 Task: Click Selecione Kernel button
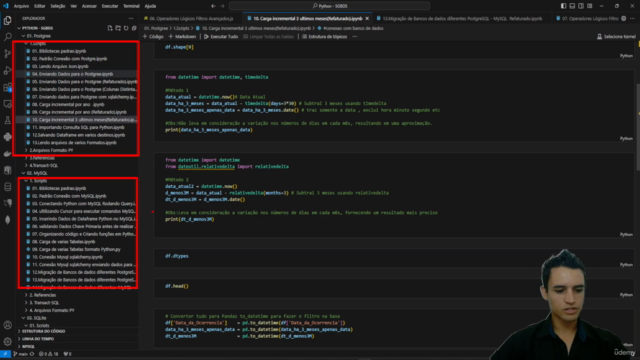pyautogui.click(x=616, y=36)
